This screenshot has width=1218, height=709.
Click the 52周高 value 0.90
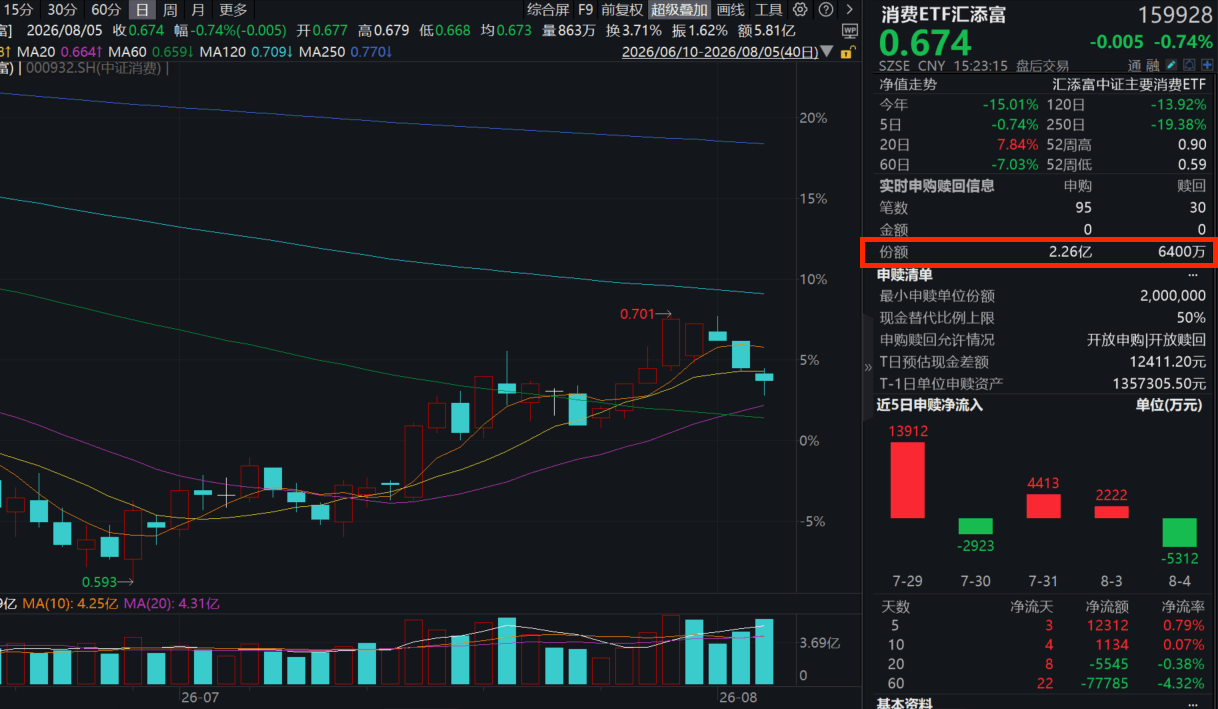click(1192, 145)
